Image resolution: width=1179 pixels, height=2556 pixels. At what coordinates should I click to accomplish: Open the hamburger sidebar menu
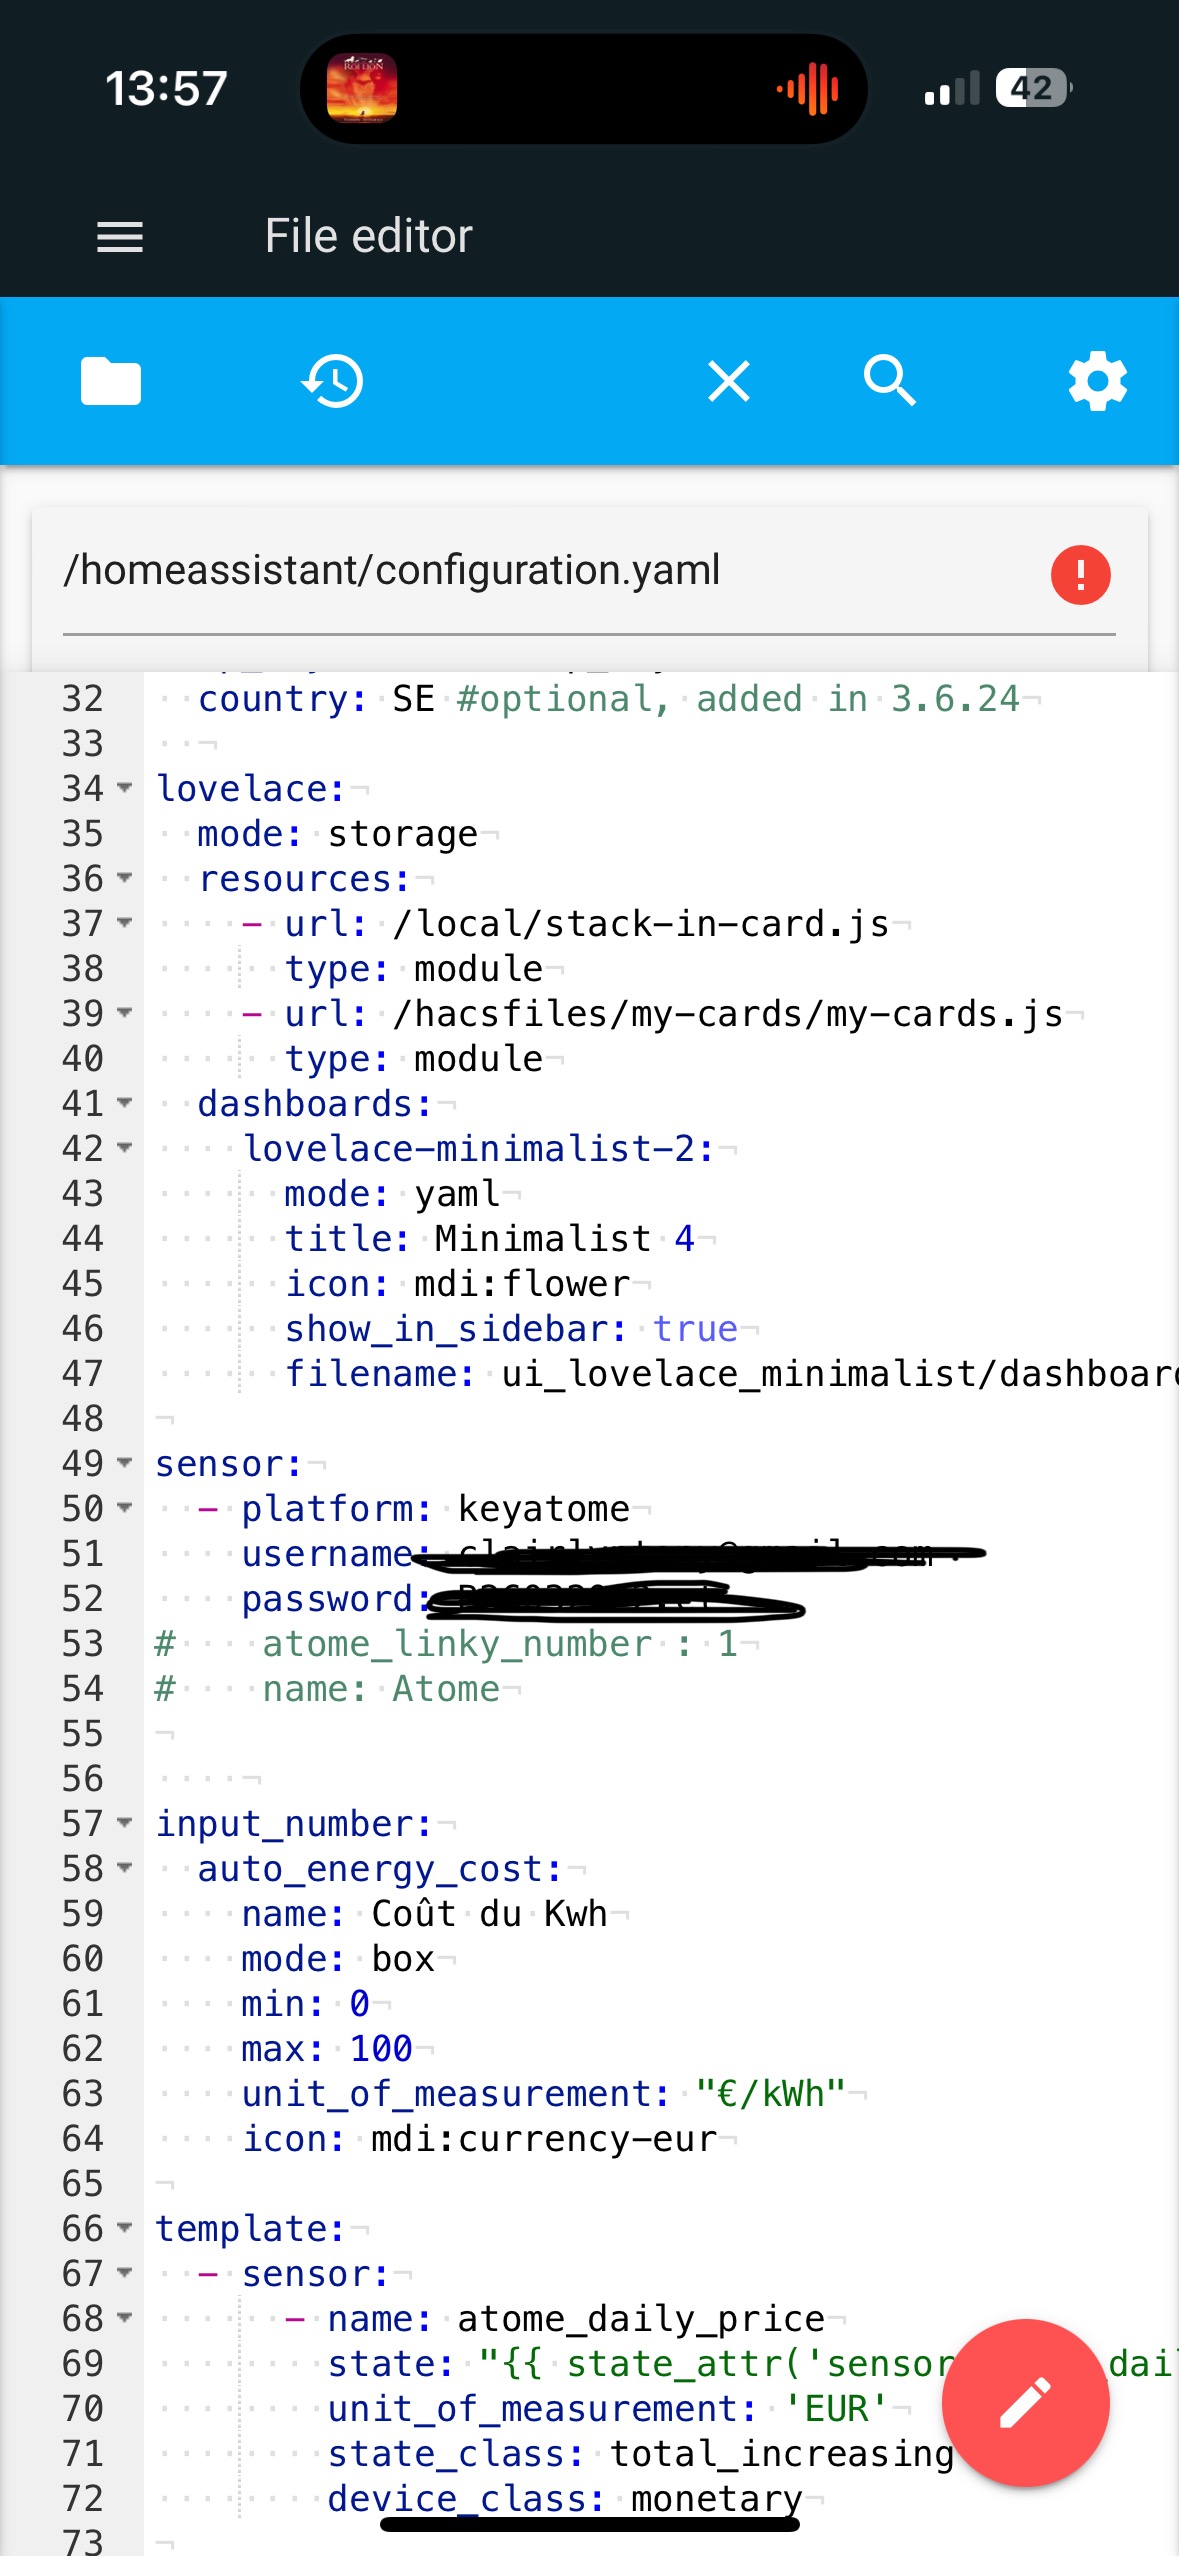(x=120, y=237)
